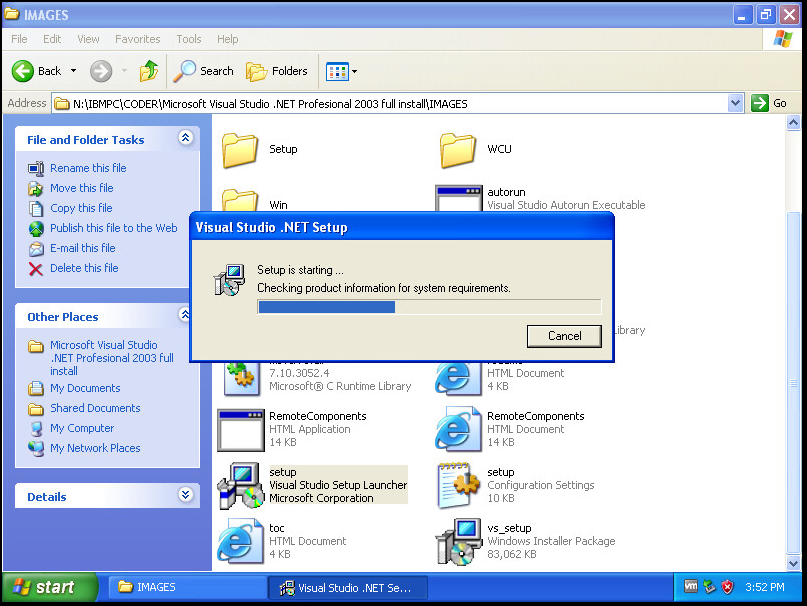807x606 pixels.
Task: Collapse the File and Folder Tasks panel
Action: [x=185, y=139]
